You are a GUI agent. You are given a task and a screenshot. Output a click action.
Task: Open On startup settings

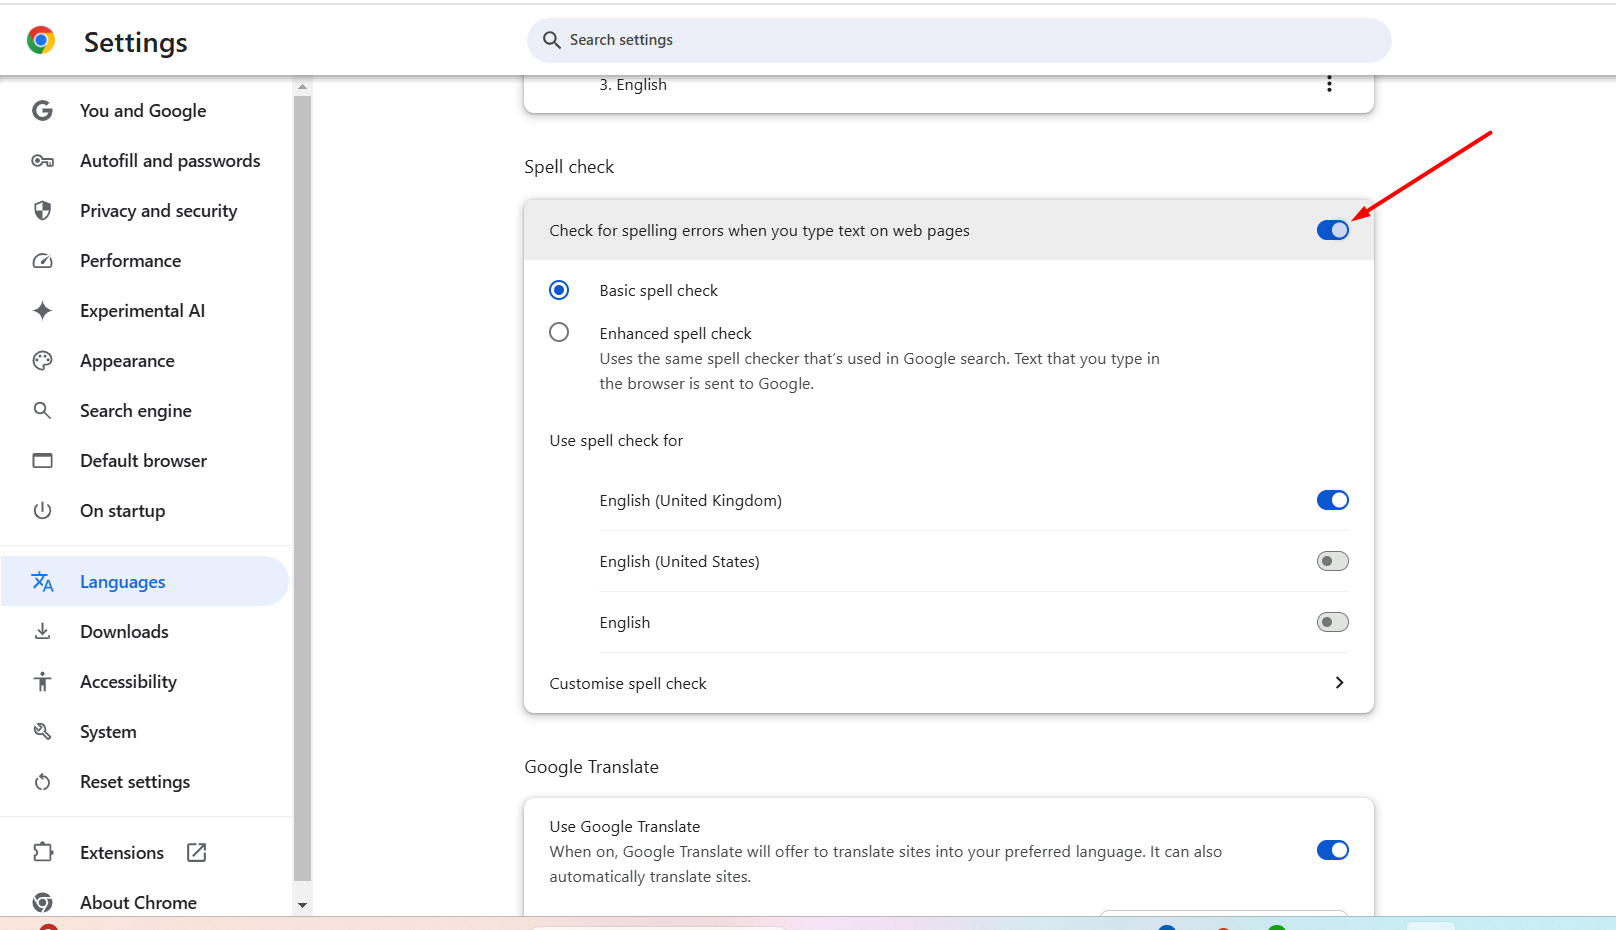click(144, 511)
